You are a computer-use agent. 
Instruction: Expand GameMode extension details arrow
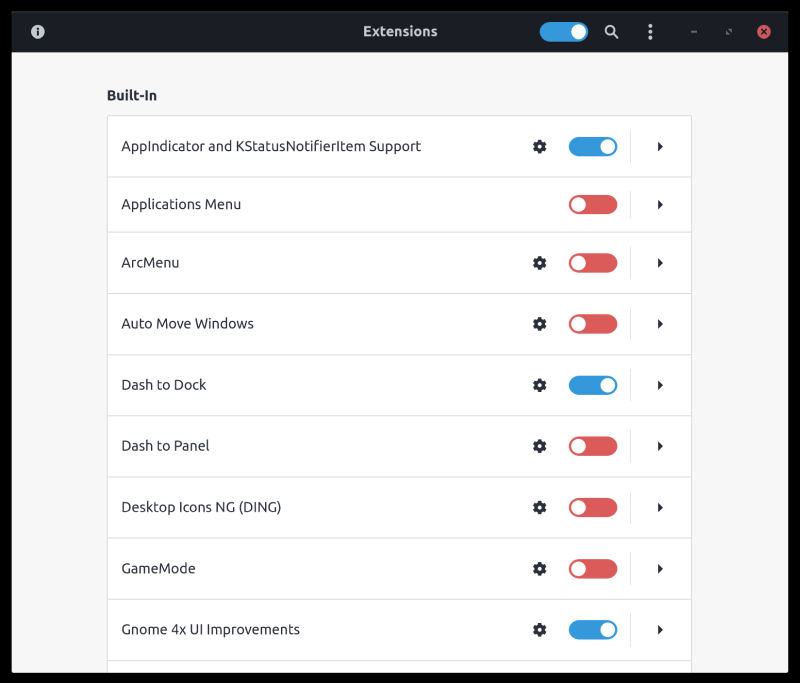660,569
